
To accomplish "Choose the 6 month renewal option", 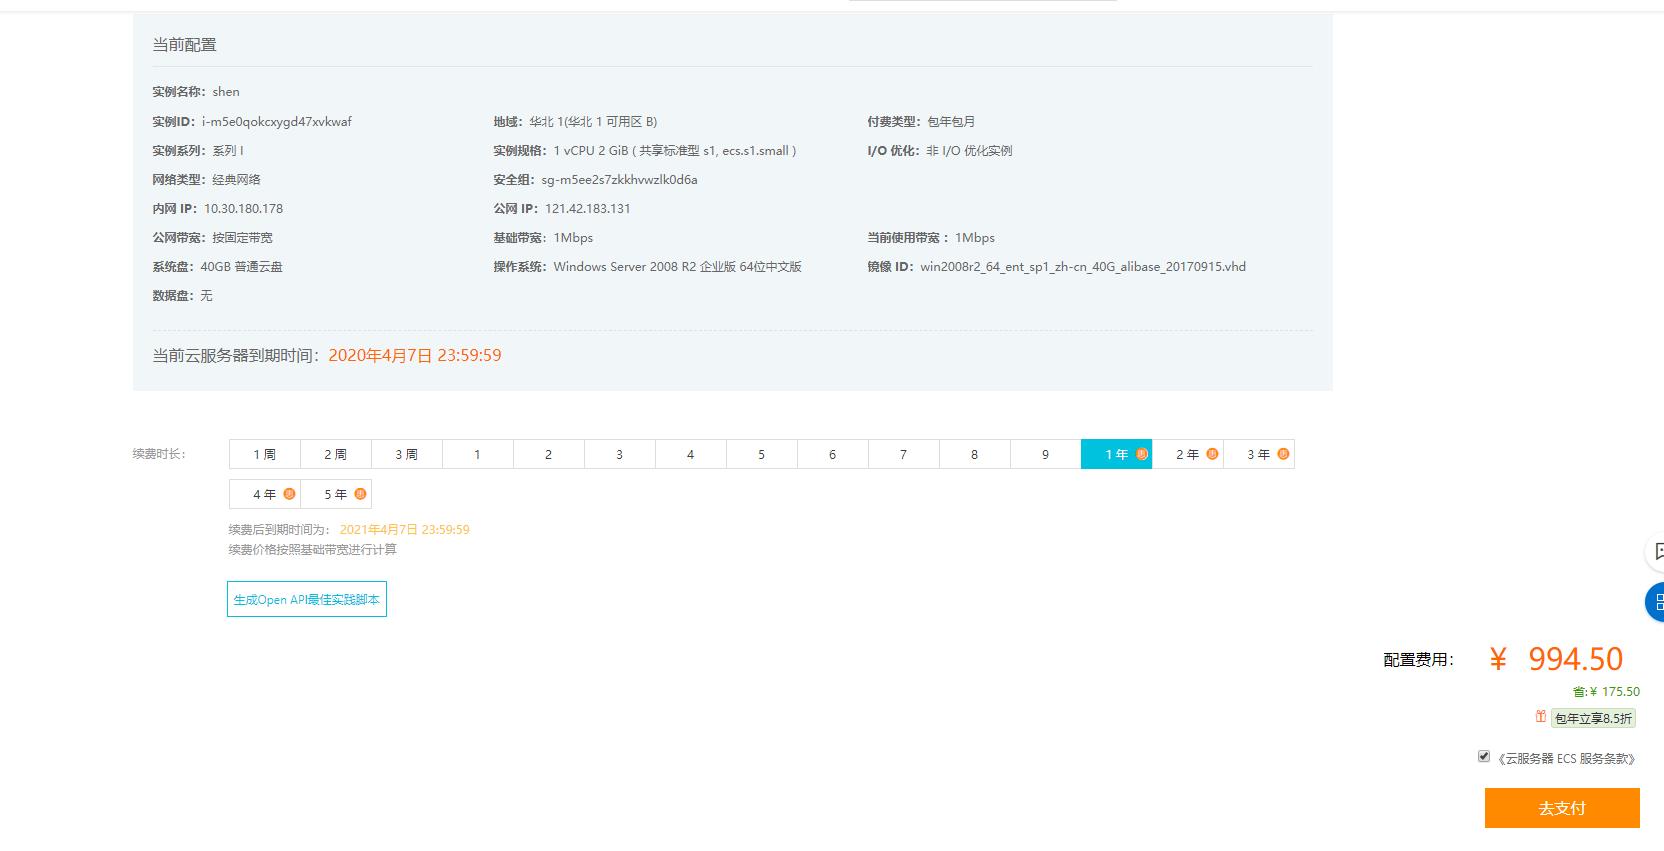I will click(832, 455).
